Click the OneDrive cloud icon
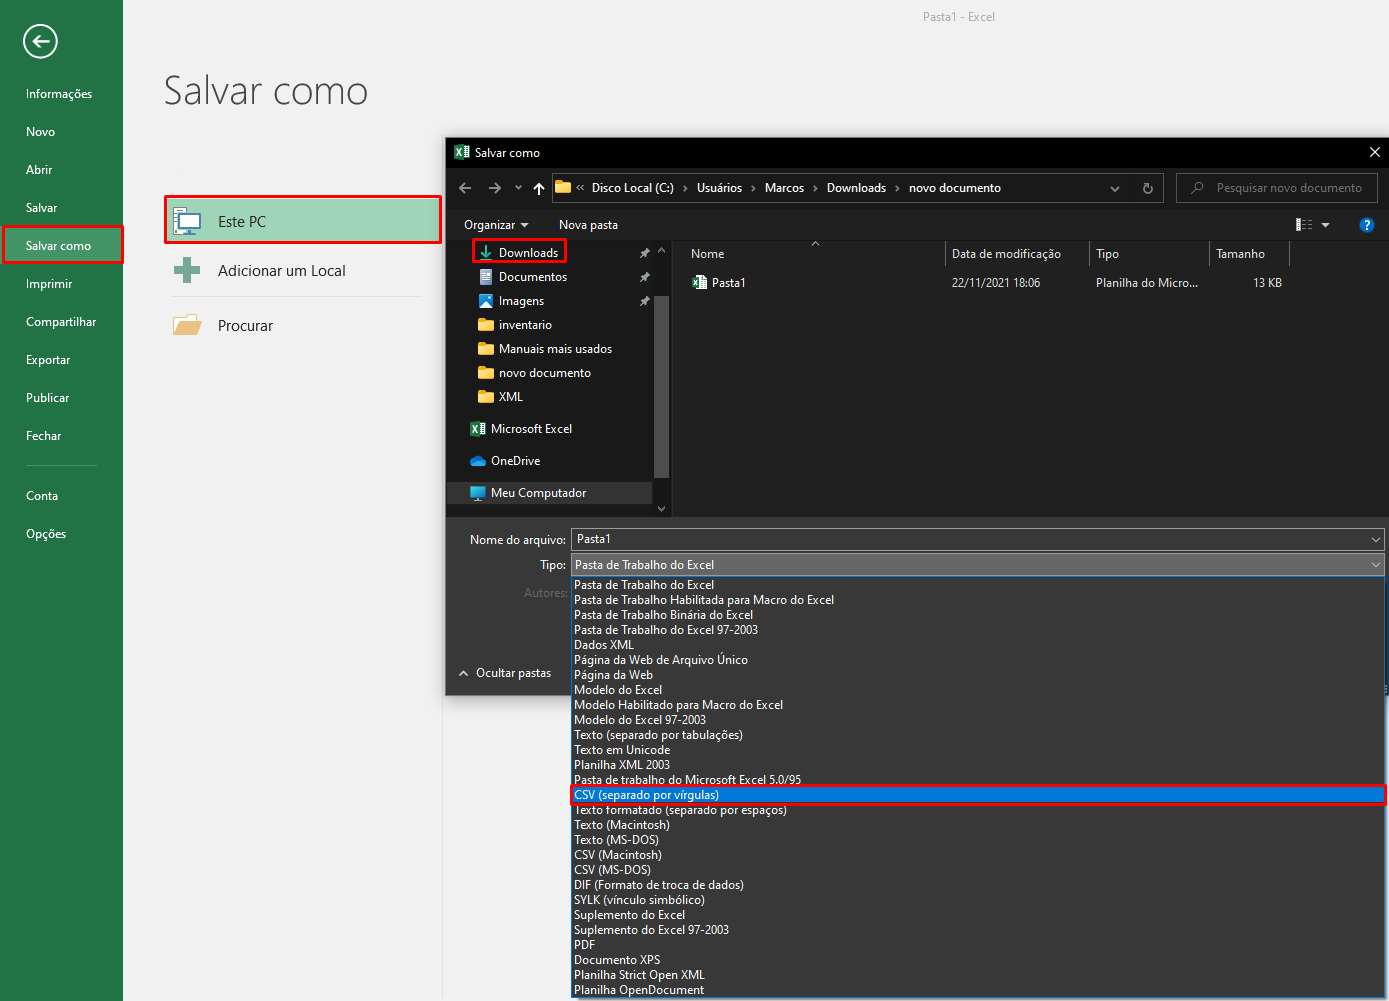 pos(478,461)
